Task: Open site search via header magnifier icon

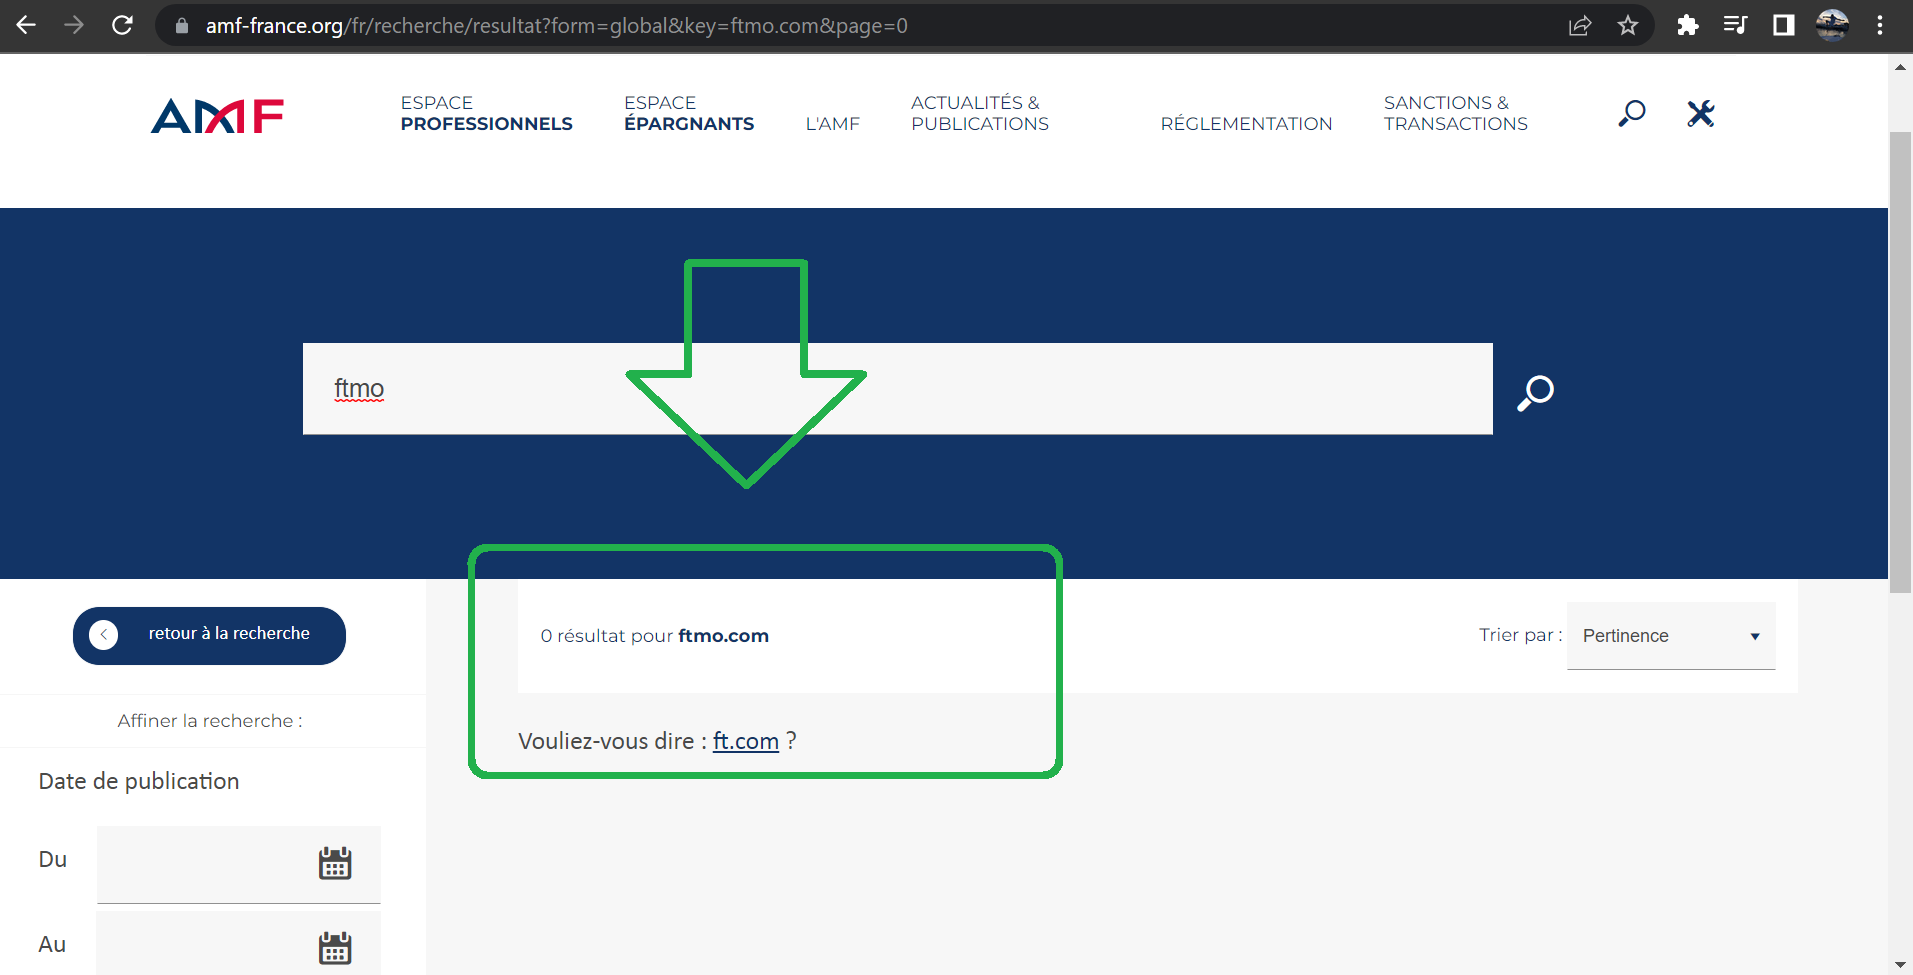Action: [x=1632, y=113]
